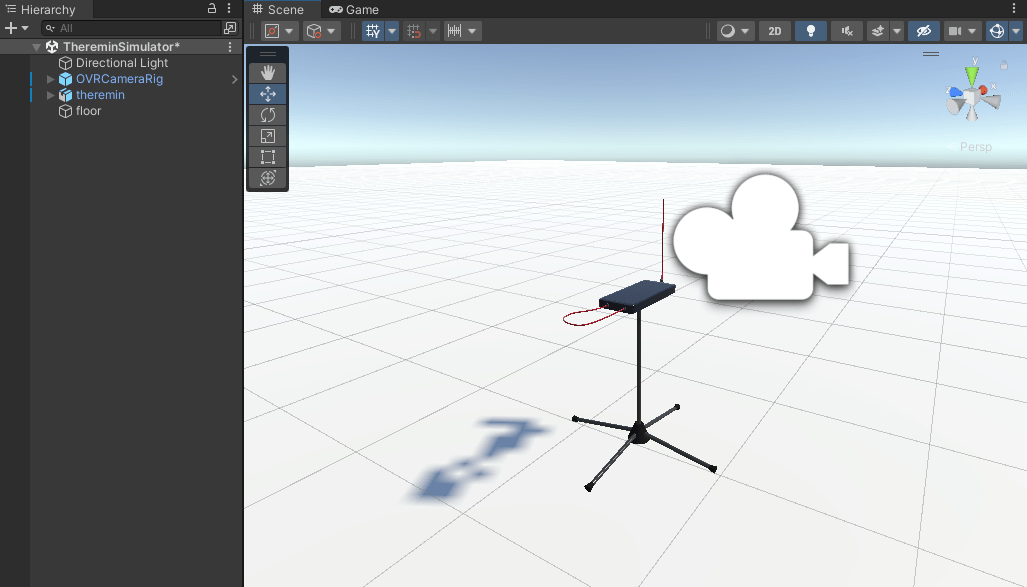Click the theremin model prefab icon
Screen dimensions: 1027x587
(65, 95)
